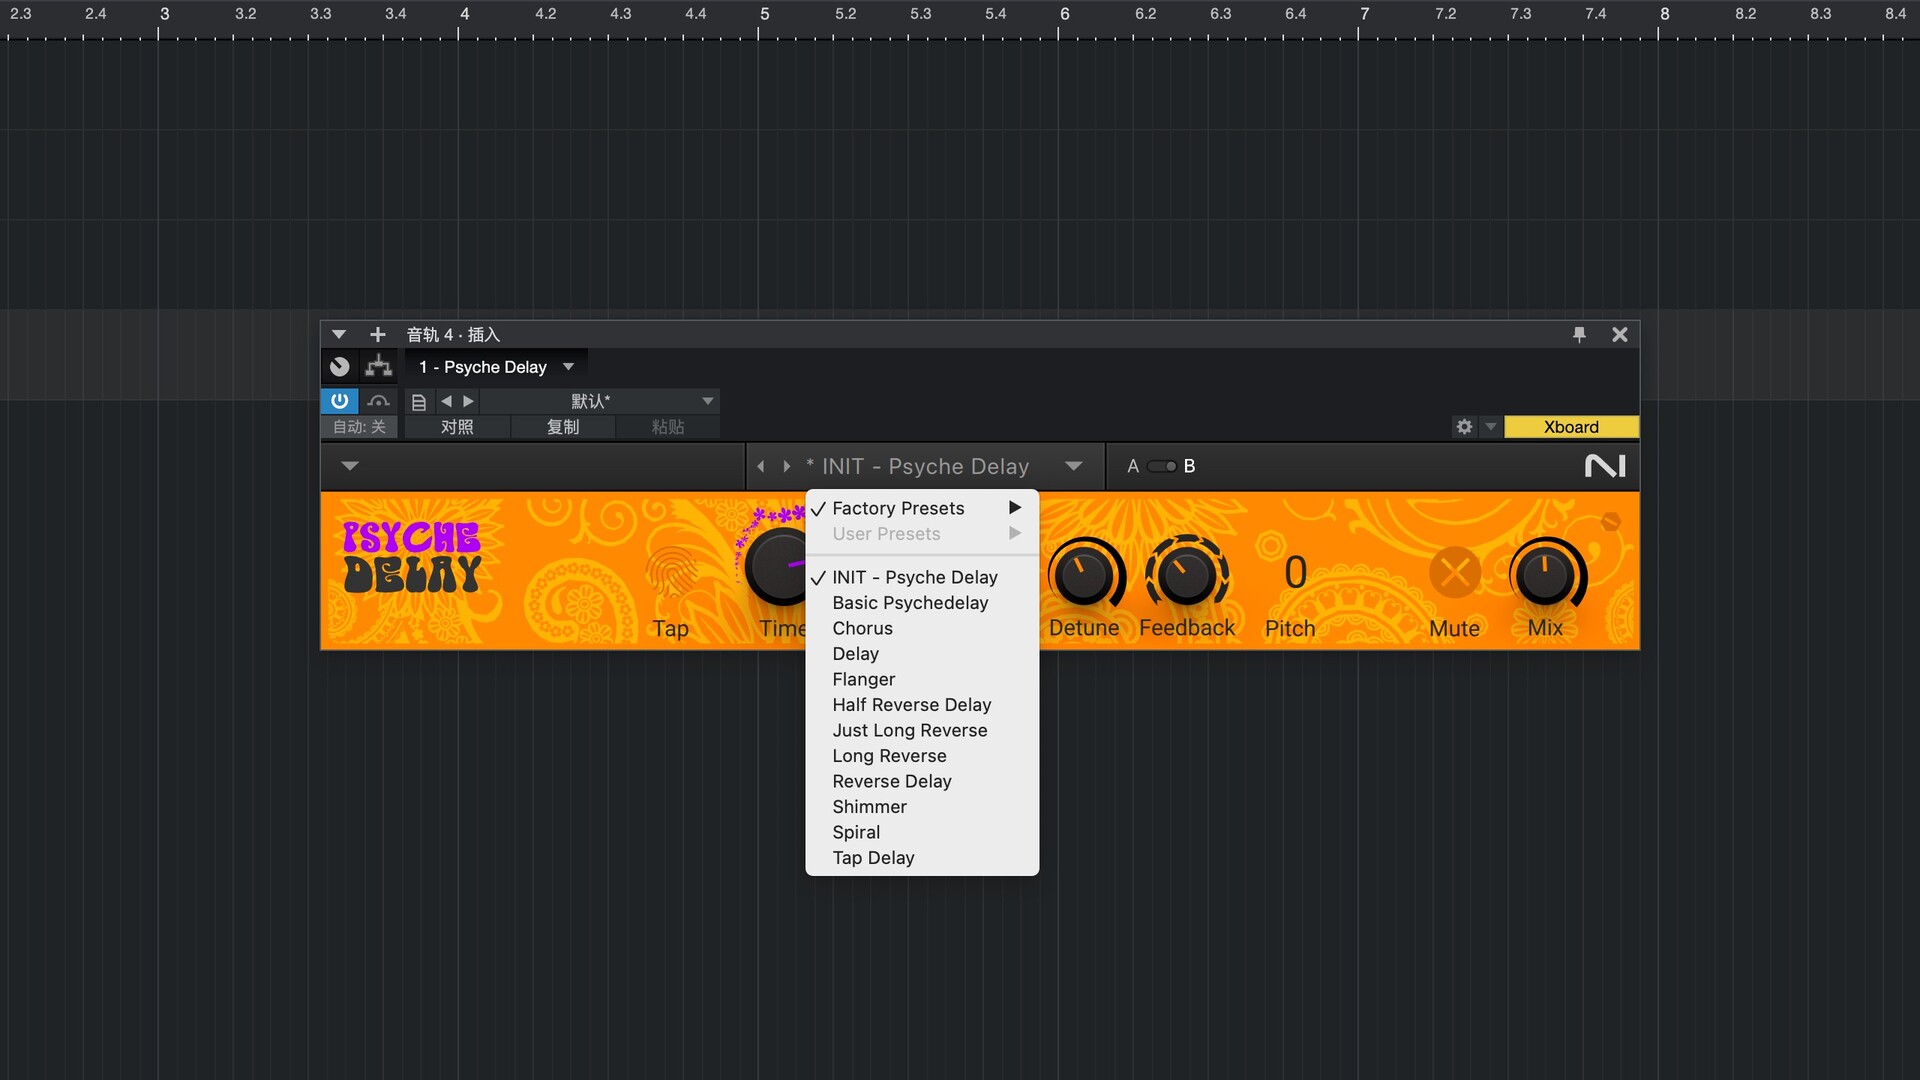Click the Mix knob
1920x1080 pixels.
pos(1546,575)
